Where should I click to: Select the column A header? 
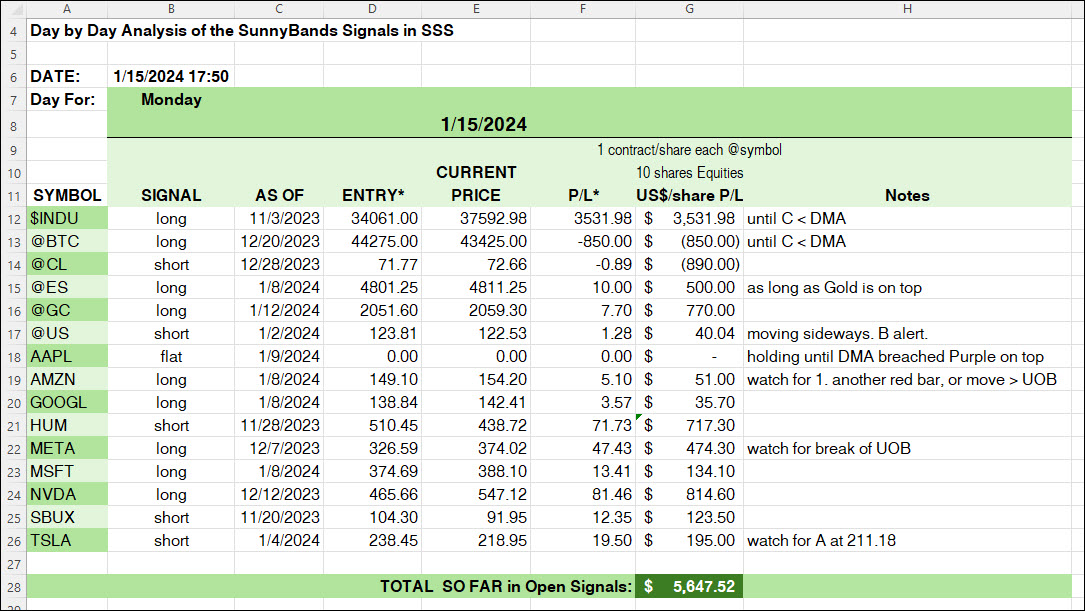[66, 9]
